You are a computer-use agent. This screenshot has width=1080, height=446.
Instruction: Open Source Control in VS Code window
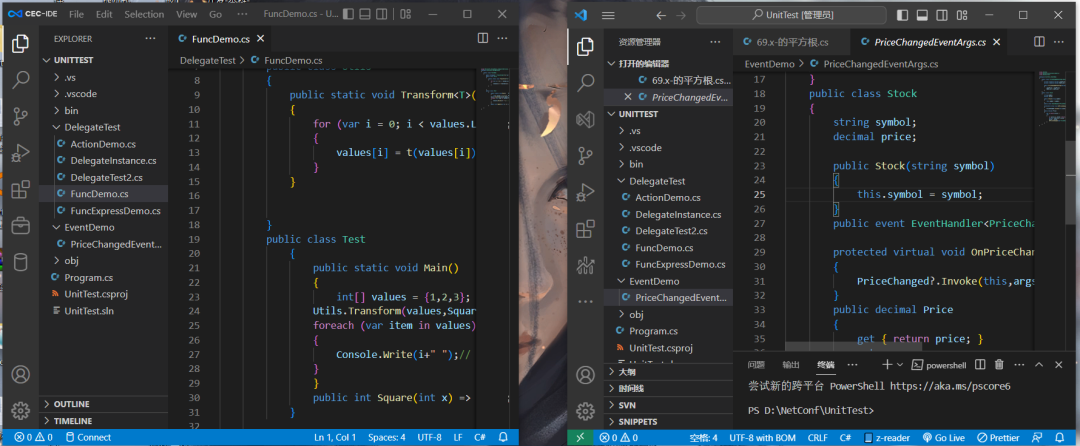(585, 156)
